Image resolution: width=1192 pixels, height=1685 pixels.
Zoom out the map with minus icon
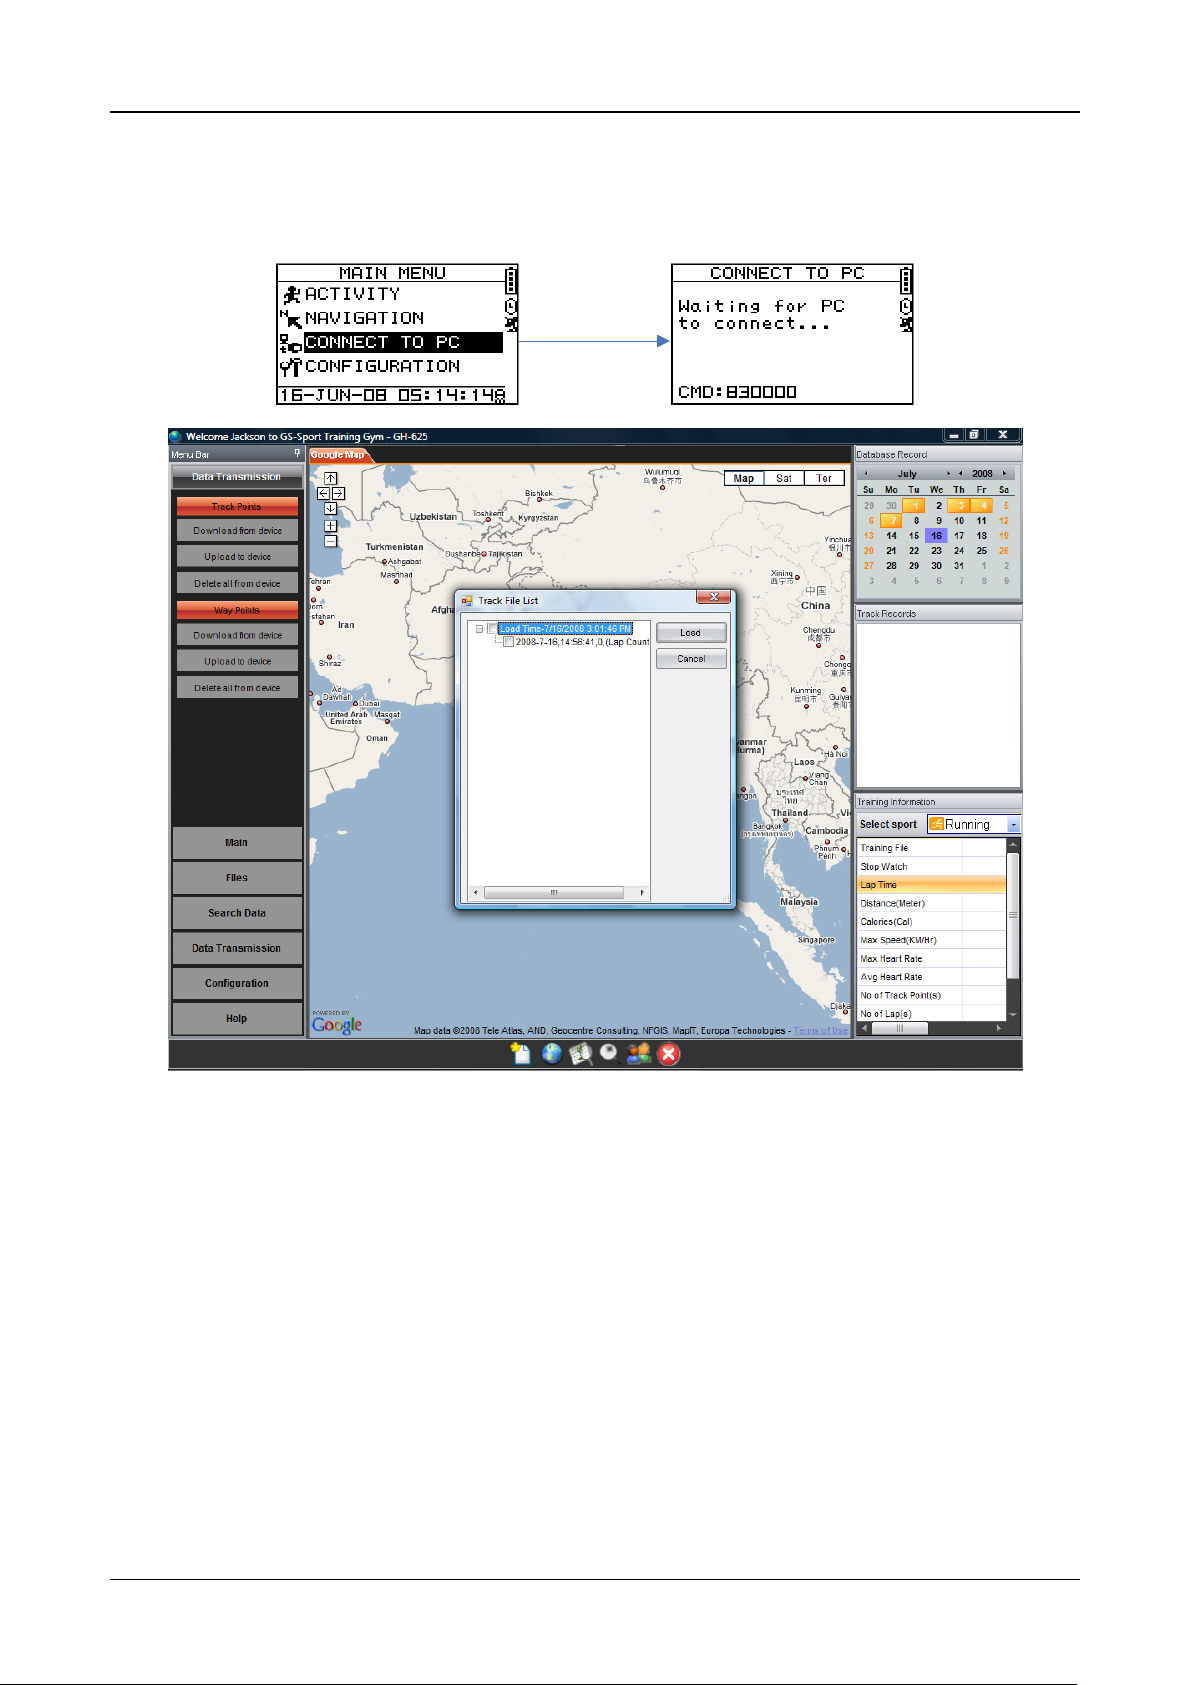[x=331, y=541]
